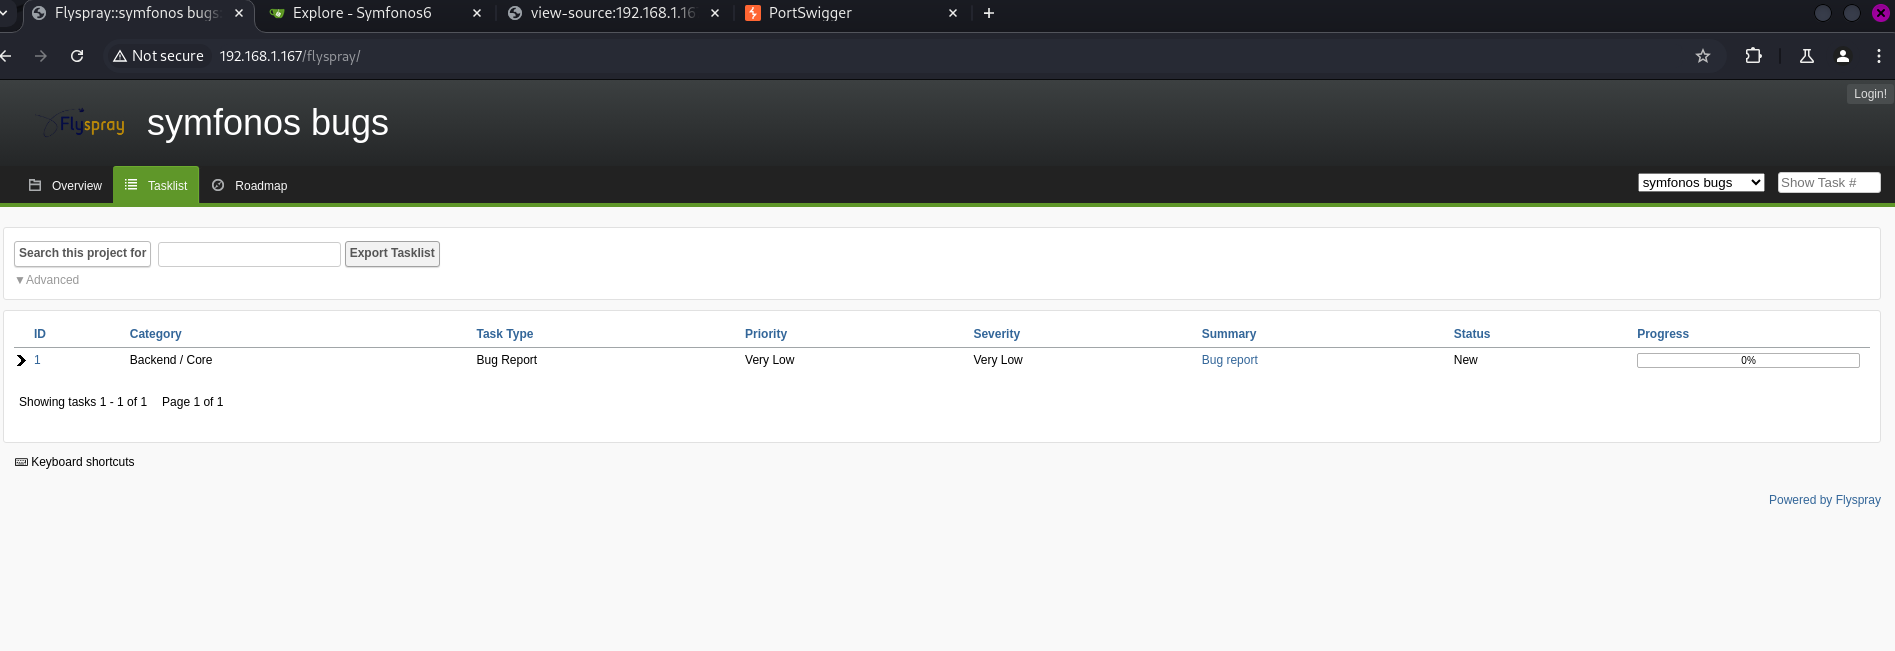Image resolution: width=1895 pixels, height=651 pixels.
Task: Click the Export Tasklist button
Action: (x=392, y=253)
